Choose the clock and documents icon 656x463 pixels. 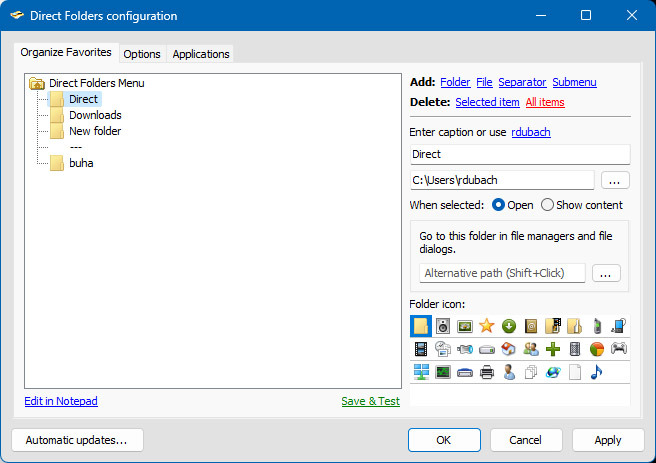pos(443,348)
